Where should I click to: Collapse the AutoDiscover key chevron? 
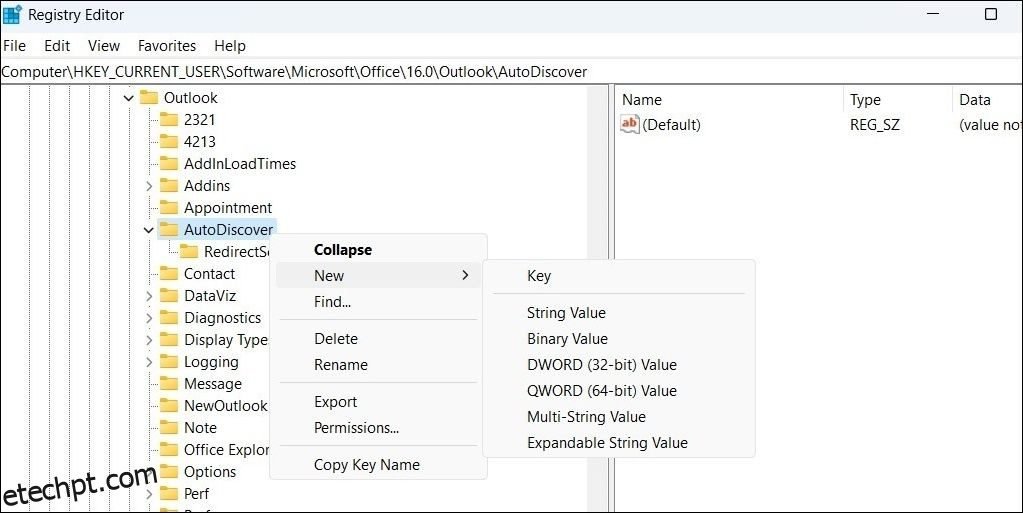pyautogui.click(x=149, y=230)
